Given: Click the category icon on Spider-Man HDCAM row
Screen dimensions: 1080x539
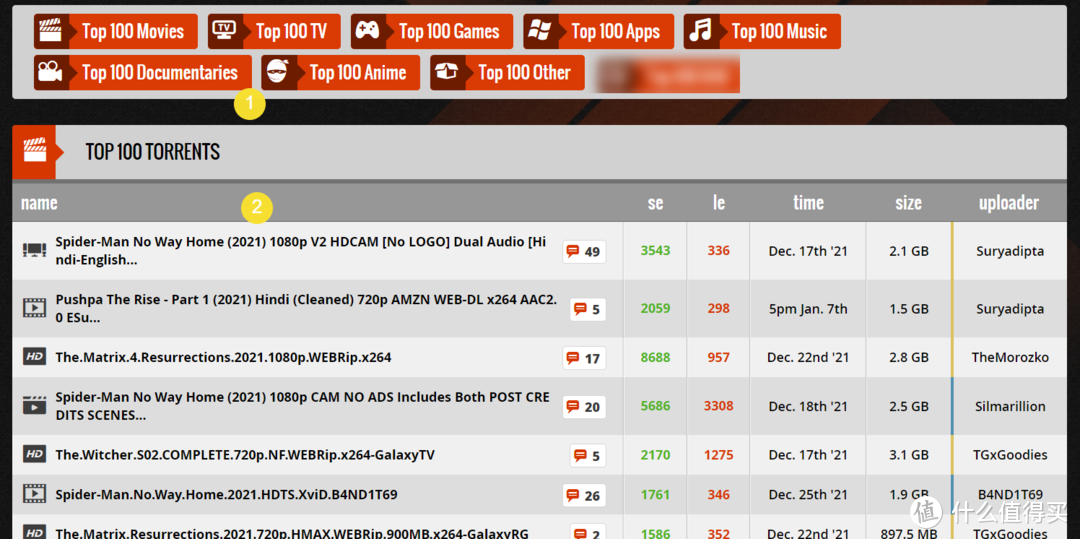Looking at the screenshot, I should (x=34, y=250).
